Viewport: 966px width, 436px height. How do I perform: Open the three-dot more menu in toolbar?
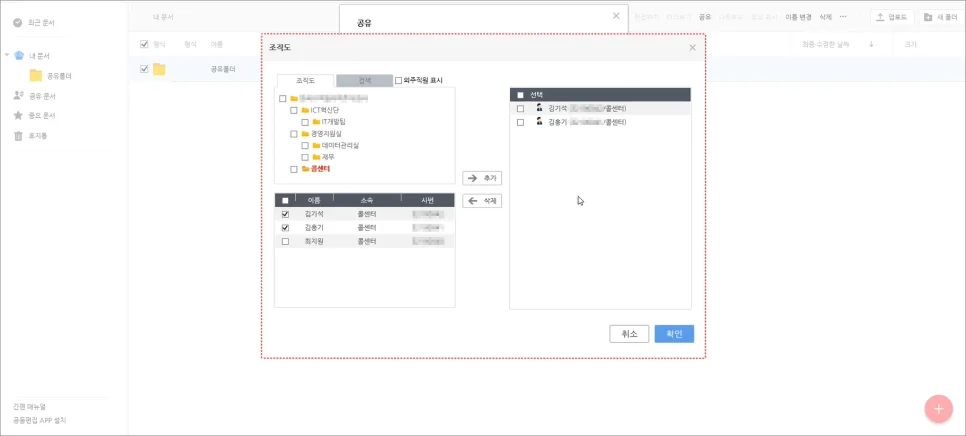coord(843,17)
